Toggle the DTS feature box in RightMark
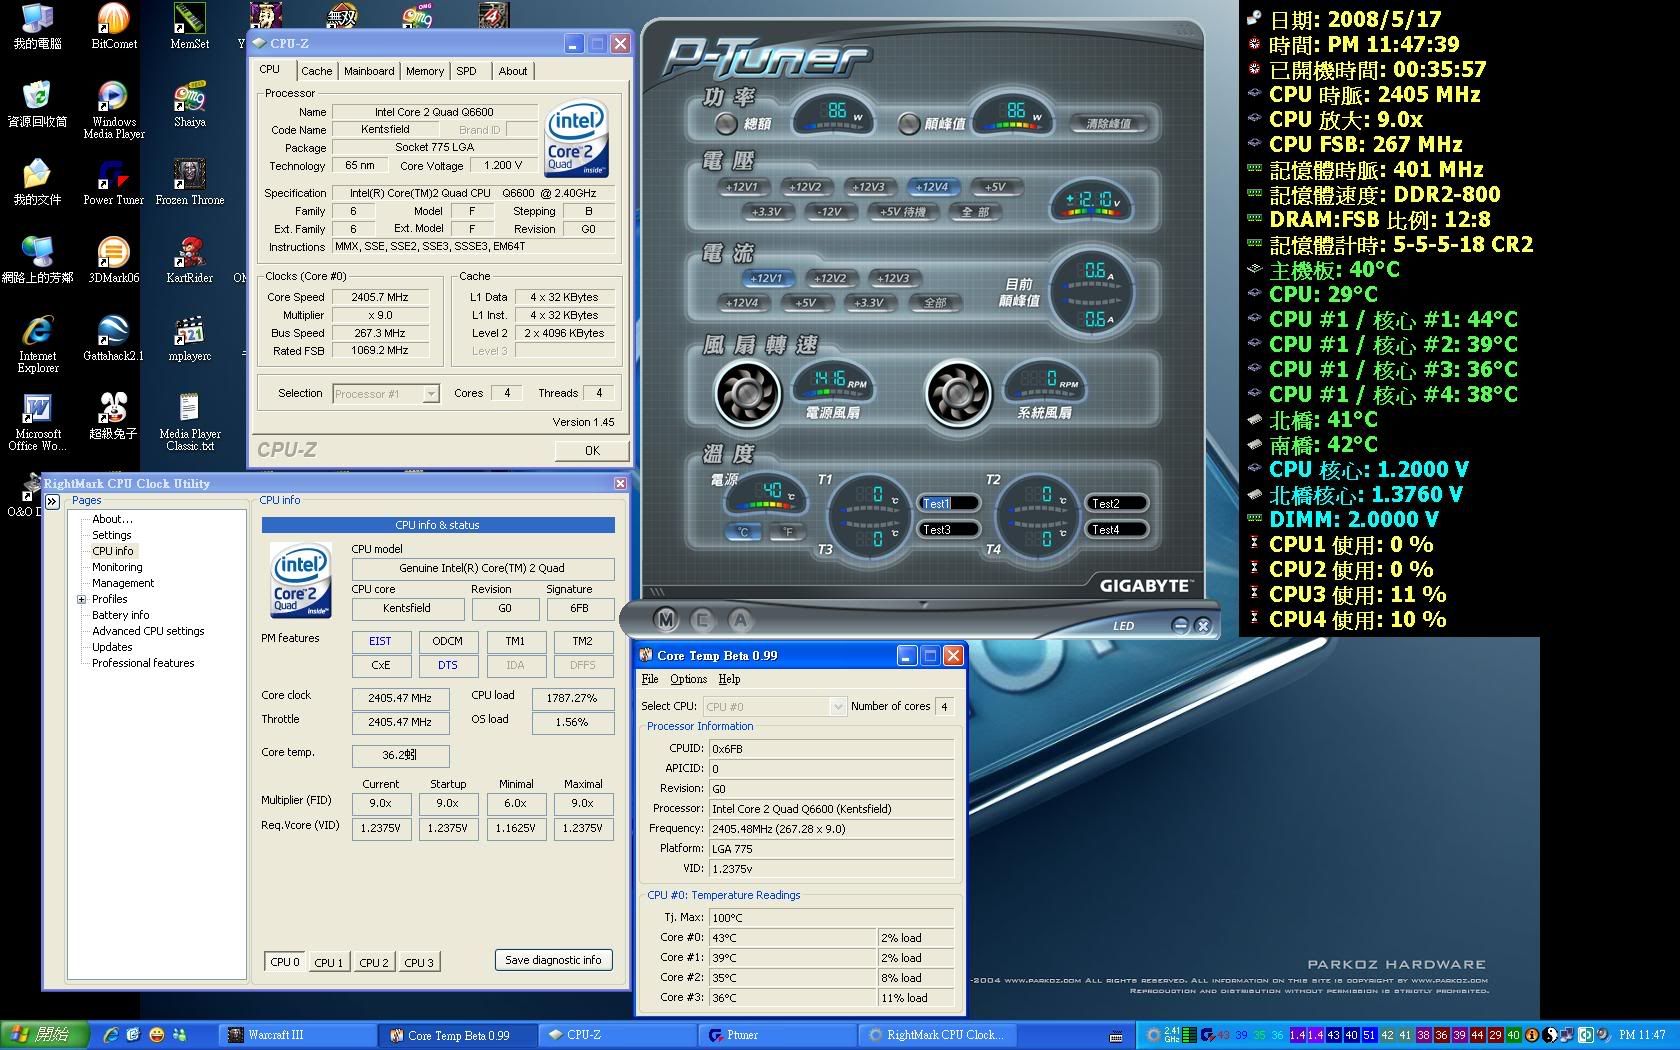Viewport: 1680px width, 1050px height. coord(447,665)
